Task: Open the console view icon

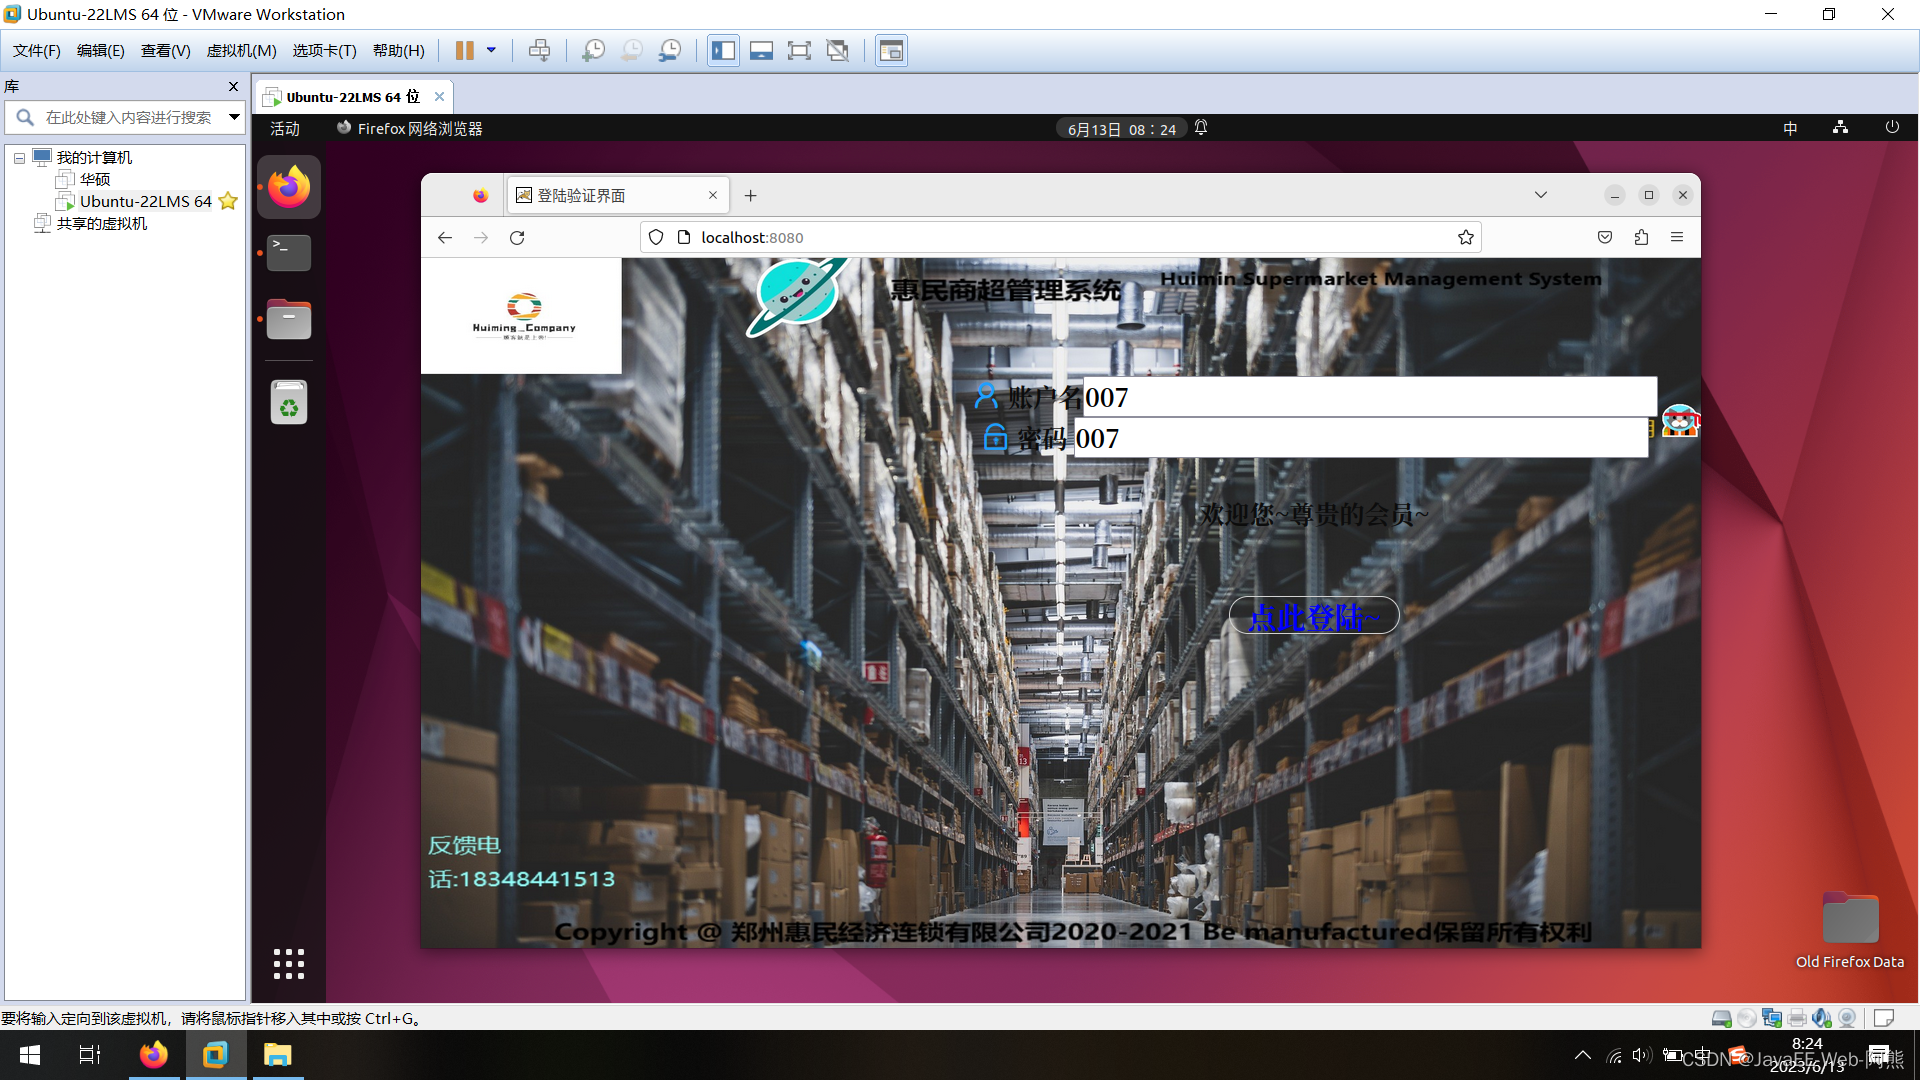Action: [891, 50]
